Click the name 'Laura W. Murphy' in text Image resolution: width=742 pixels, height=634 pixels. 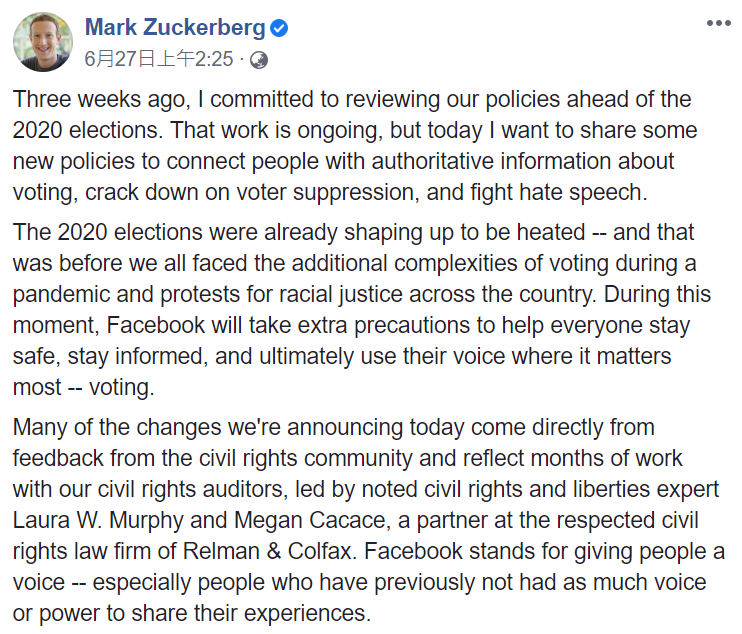[98, 520]
